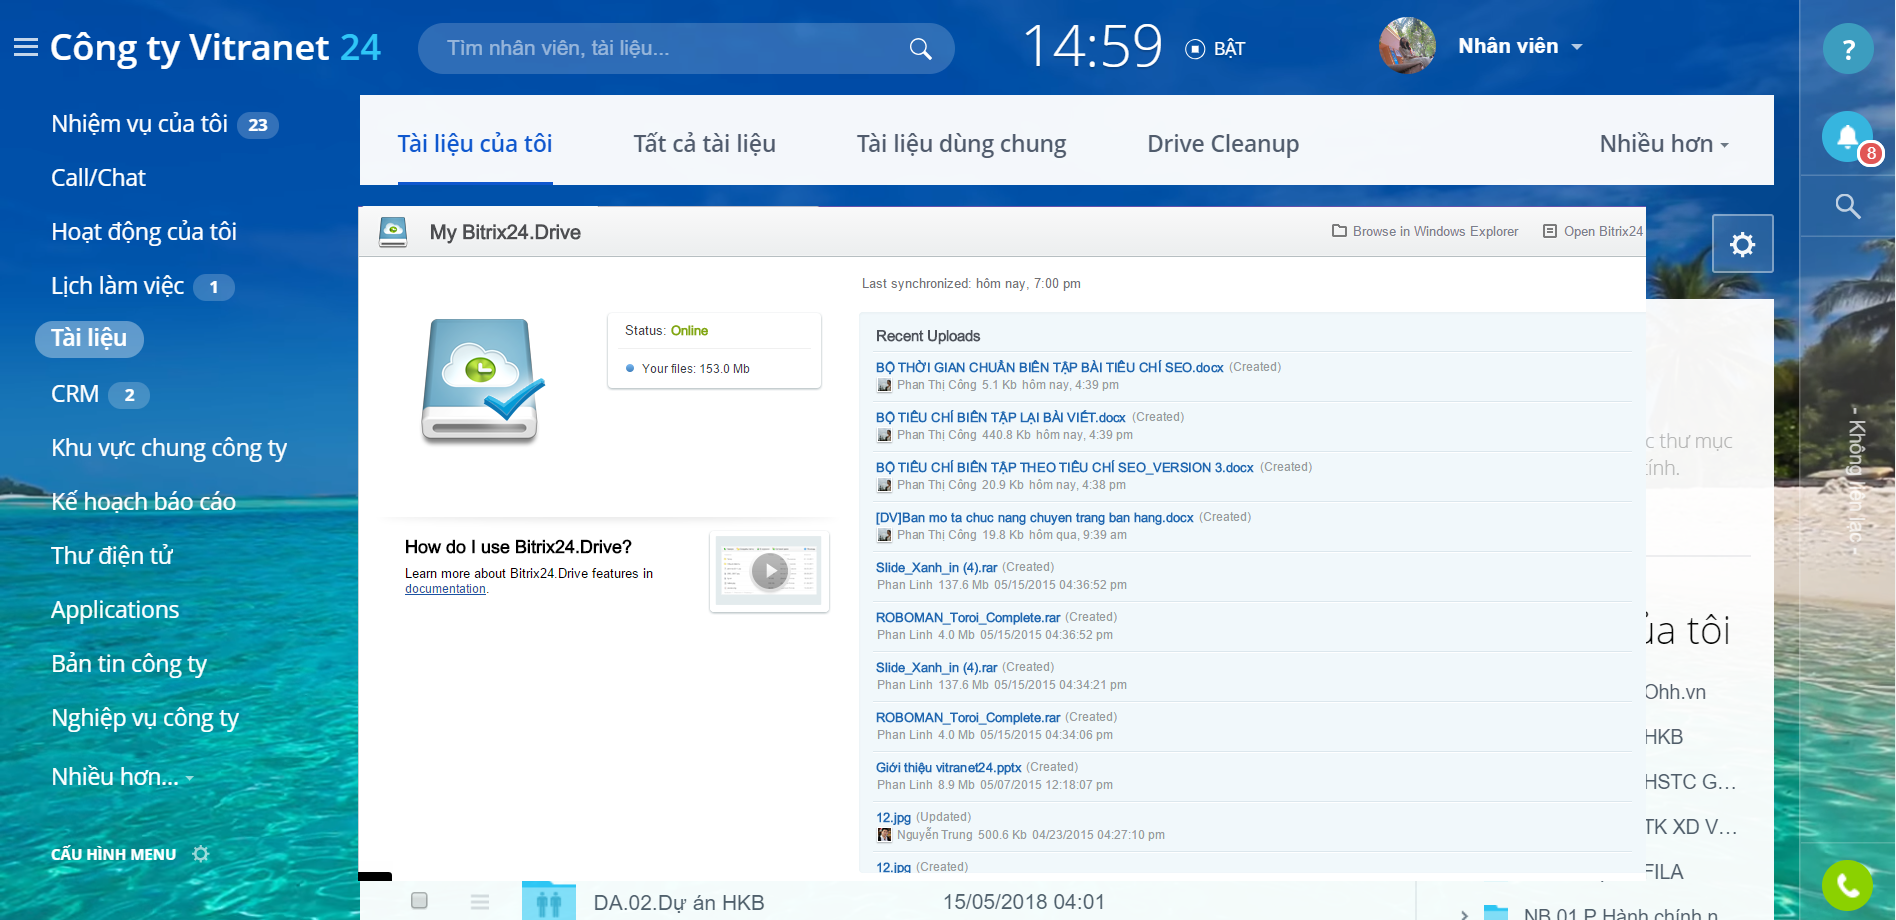This screenshot has height=920, width=1896.
Task: Open Slide_Xanh_in (4).rar uploaded 04:36:52 pm
Action: click(936, 567)
